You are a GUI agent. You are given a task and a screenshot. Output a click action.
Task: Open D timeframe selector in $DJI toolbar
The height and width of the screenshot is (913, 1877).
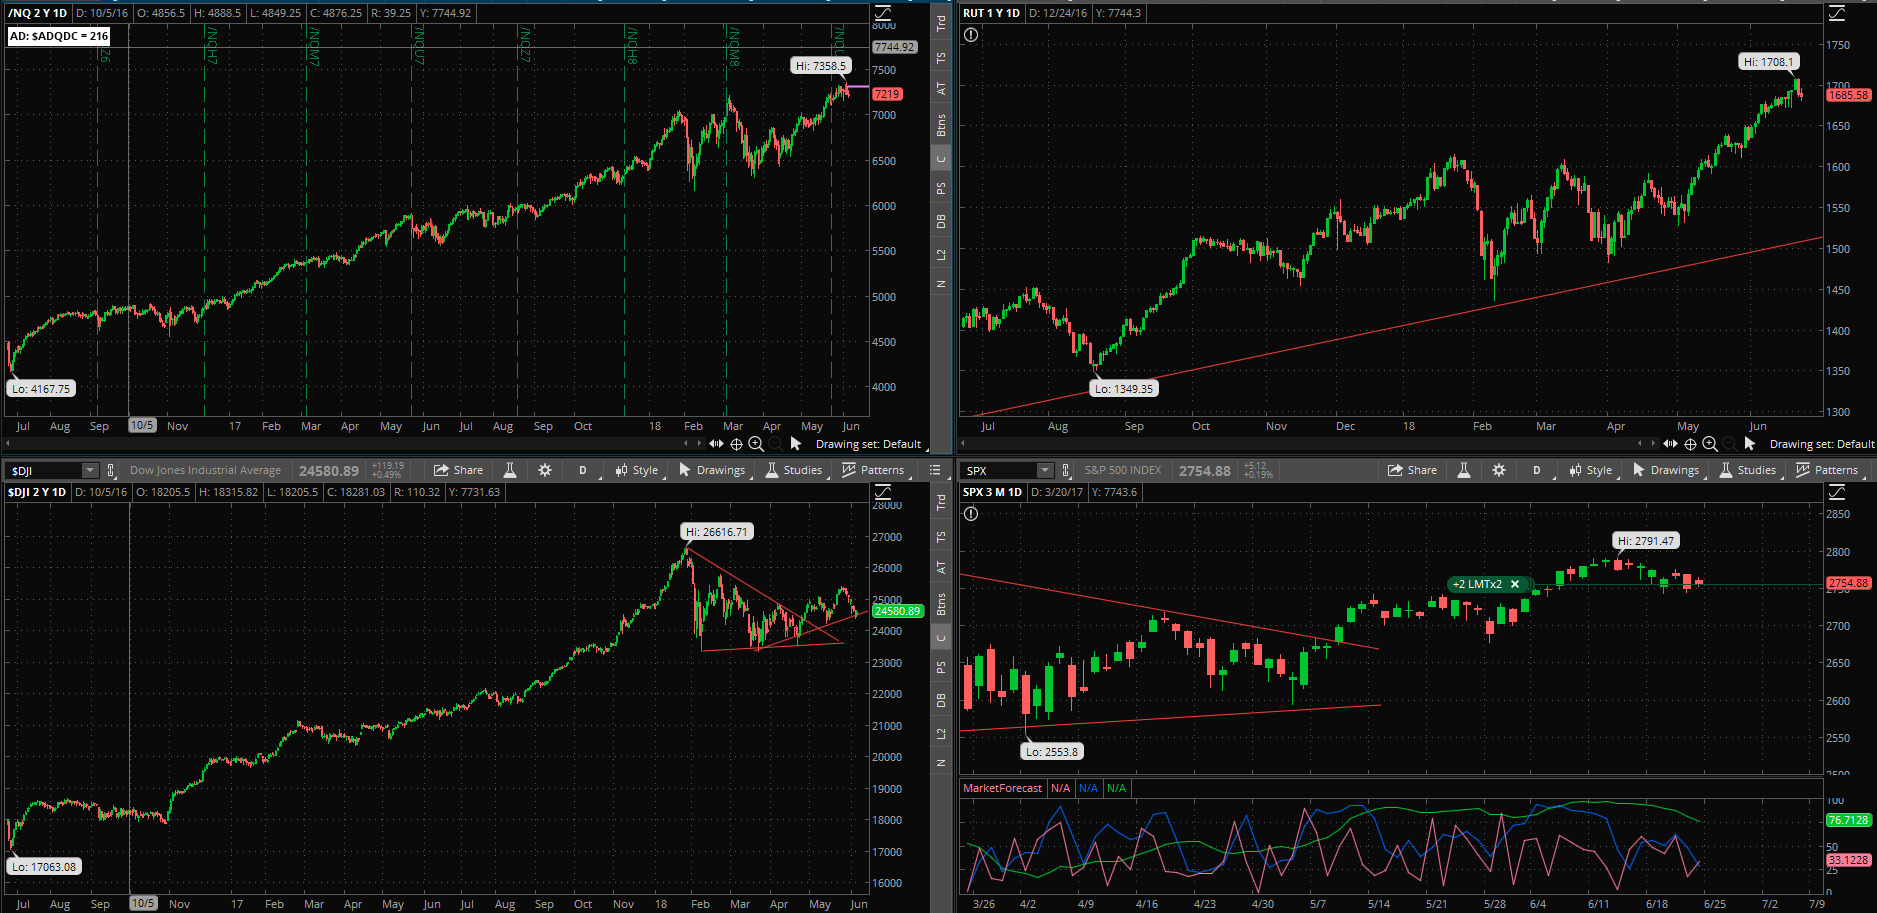tap(583, 470)
